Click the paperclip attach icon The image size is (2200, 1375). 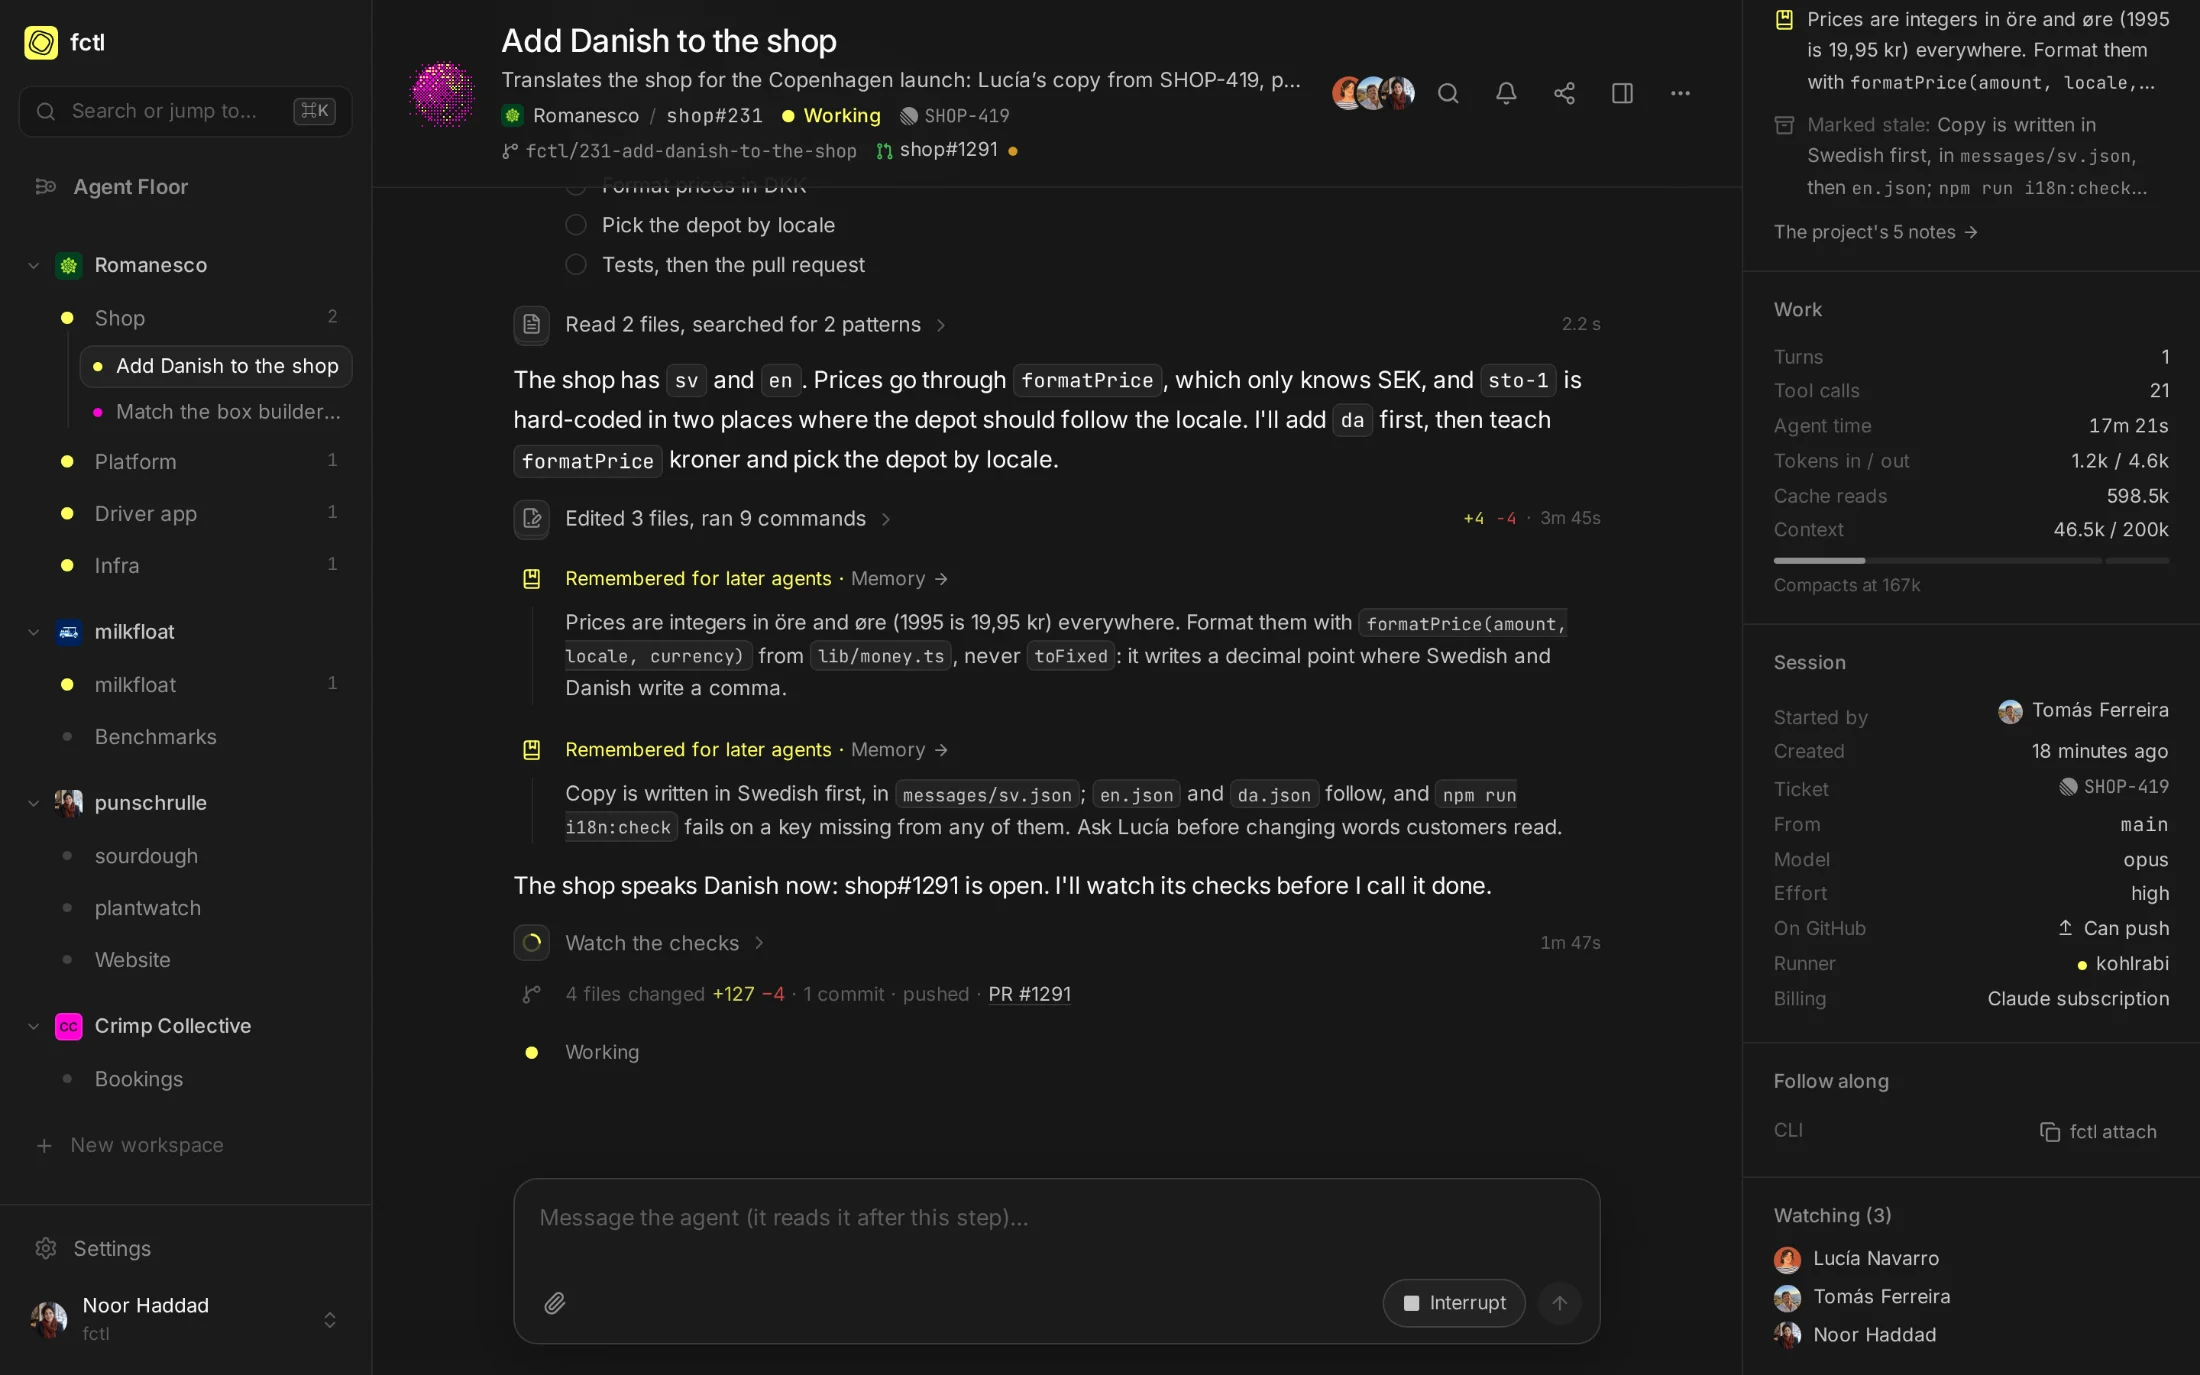pos(555,1303)
